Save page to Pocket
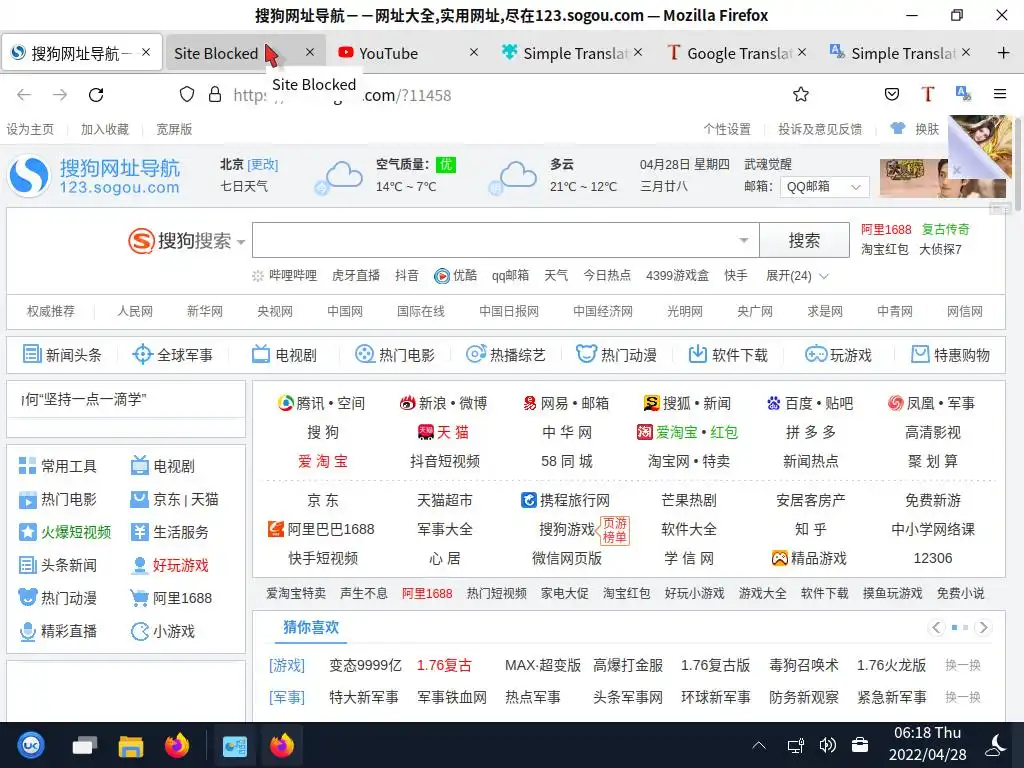 891,95
